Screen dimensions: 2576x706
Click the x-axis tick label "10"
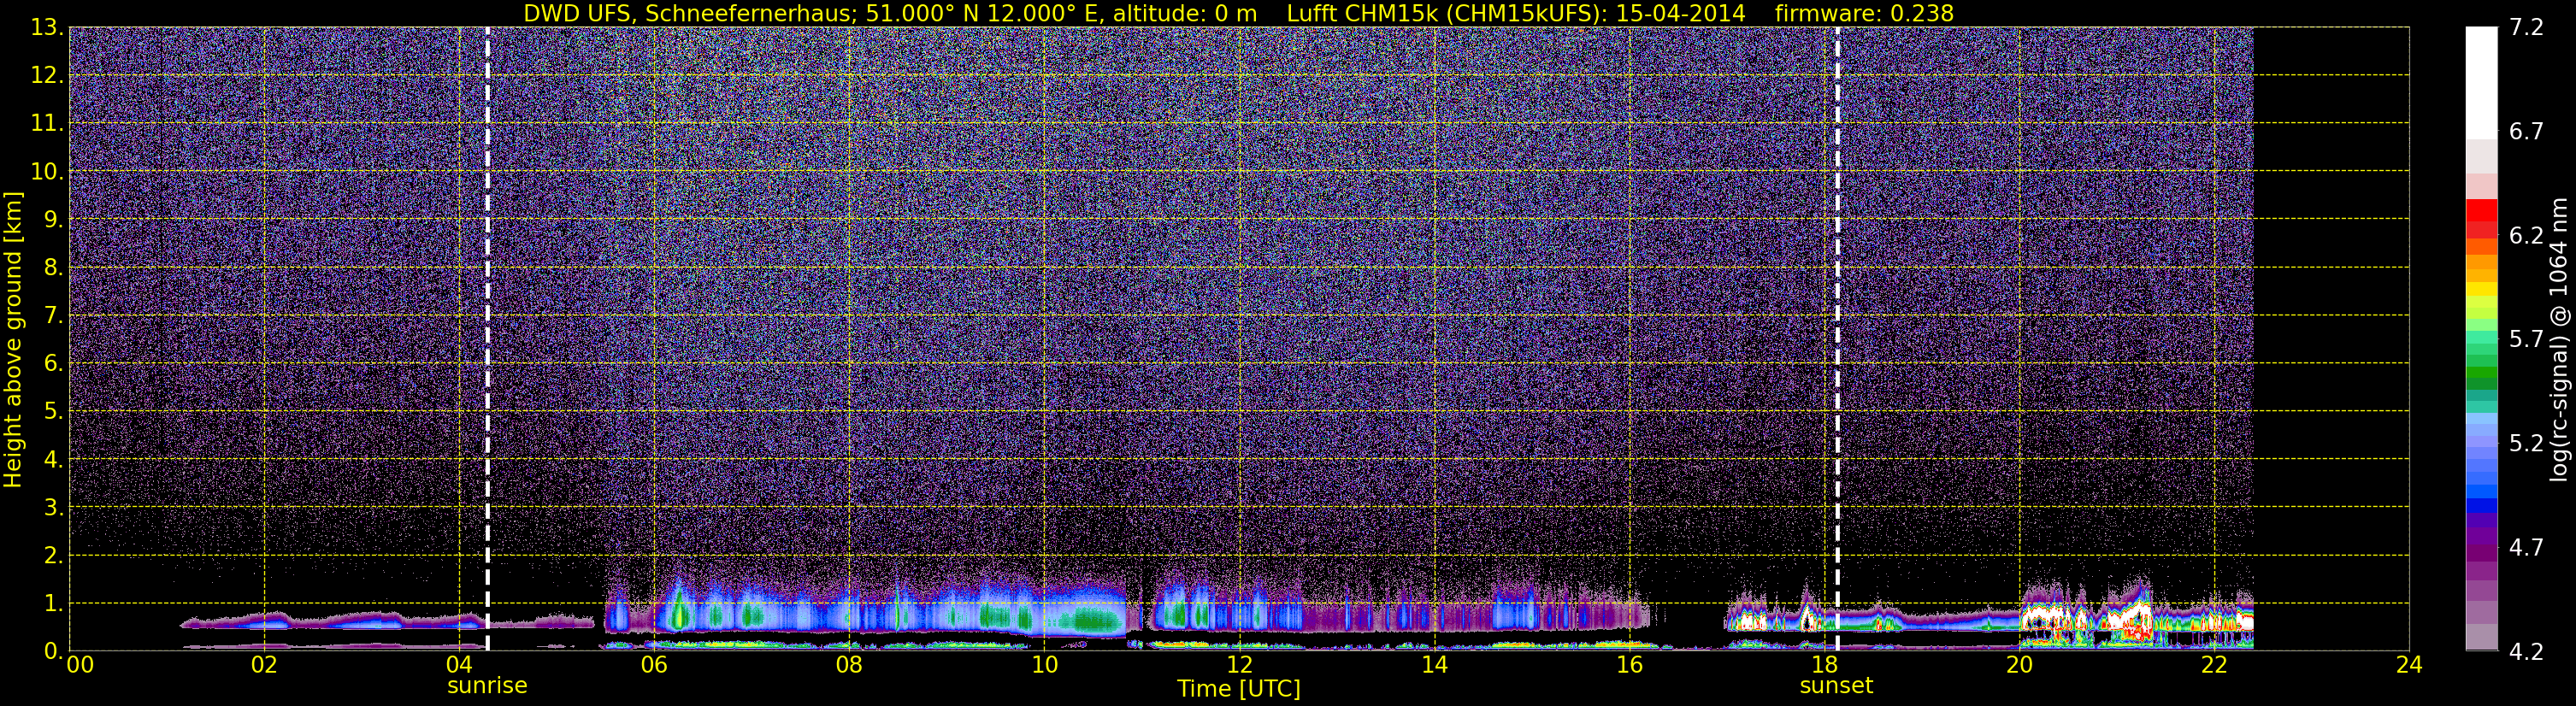coord(1044,665)
